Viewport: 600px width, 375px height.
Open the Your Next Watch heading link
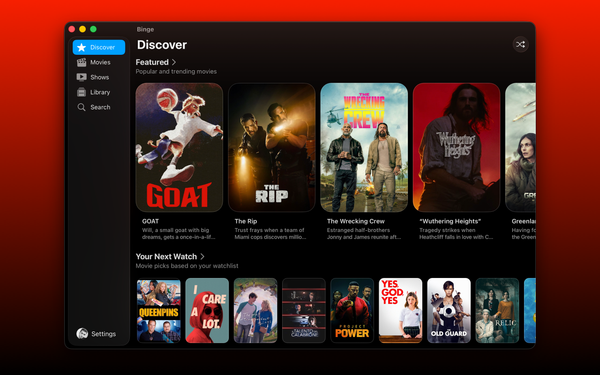click(x=166, y=256)
